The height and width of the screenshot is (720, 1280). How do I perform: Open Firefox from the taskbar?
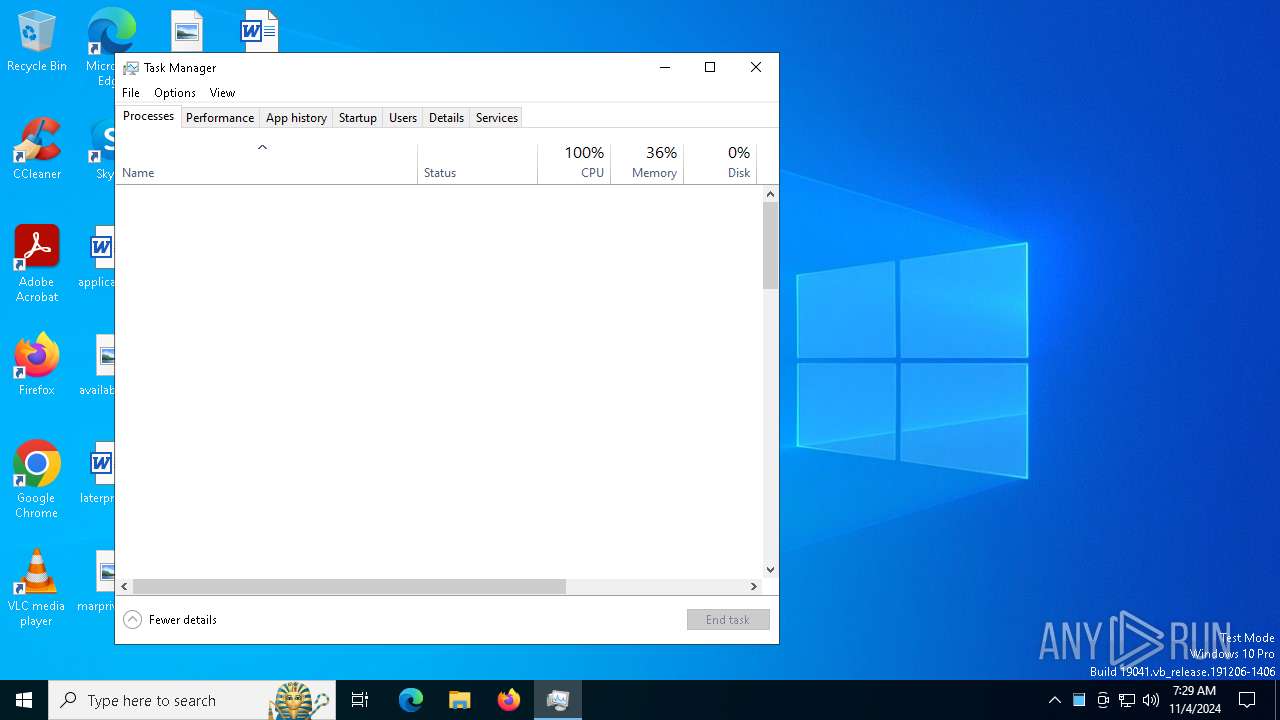click(x=509, y=700)
